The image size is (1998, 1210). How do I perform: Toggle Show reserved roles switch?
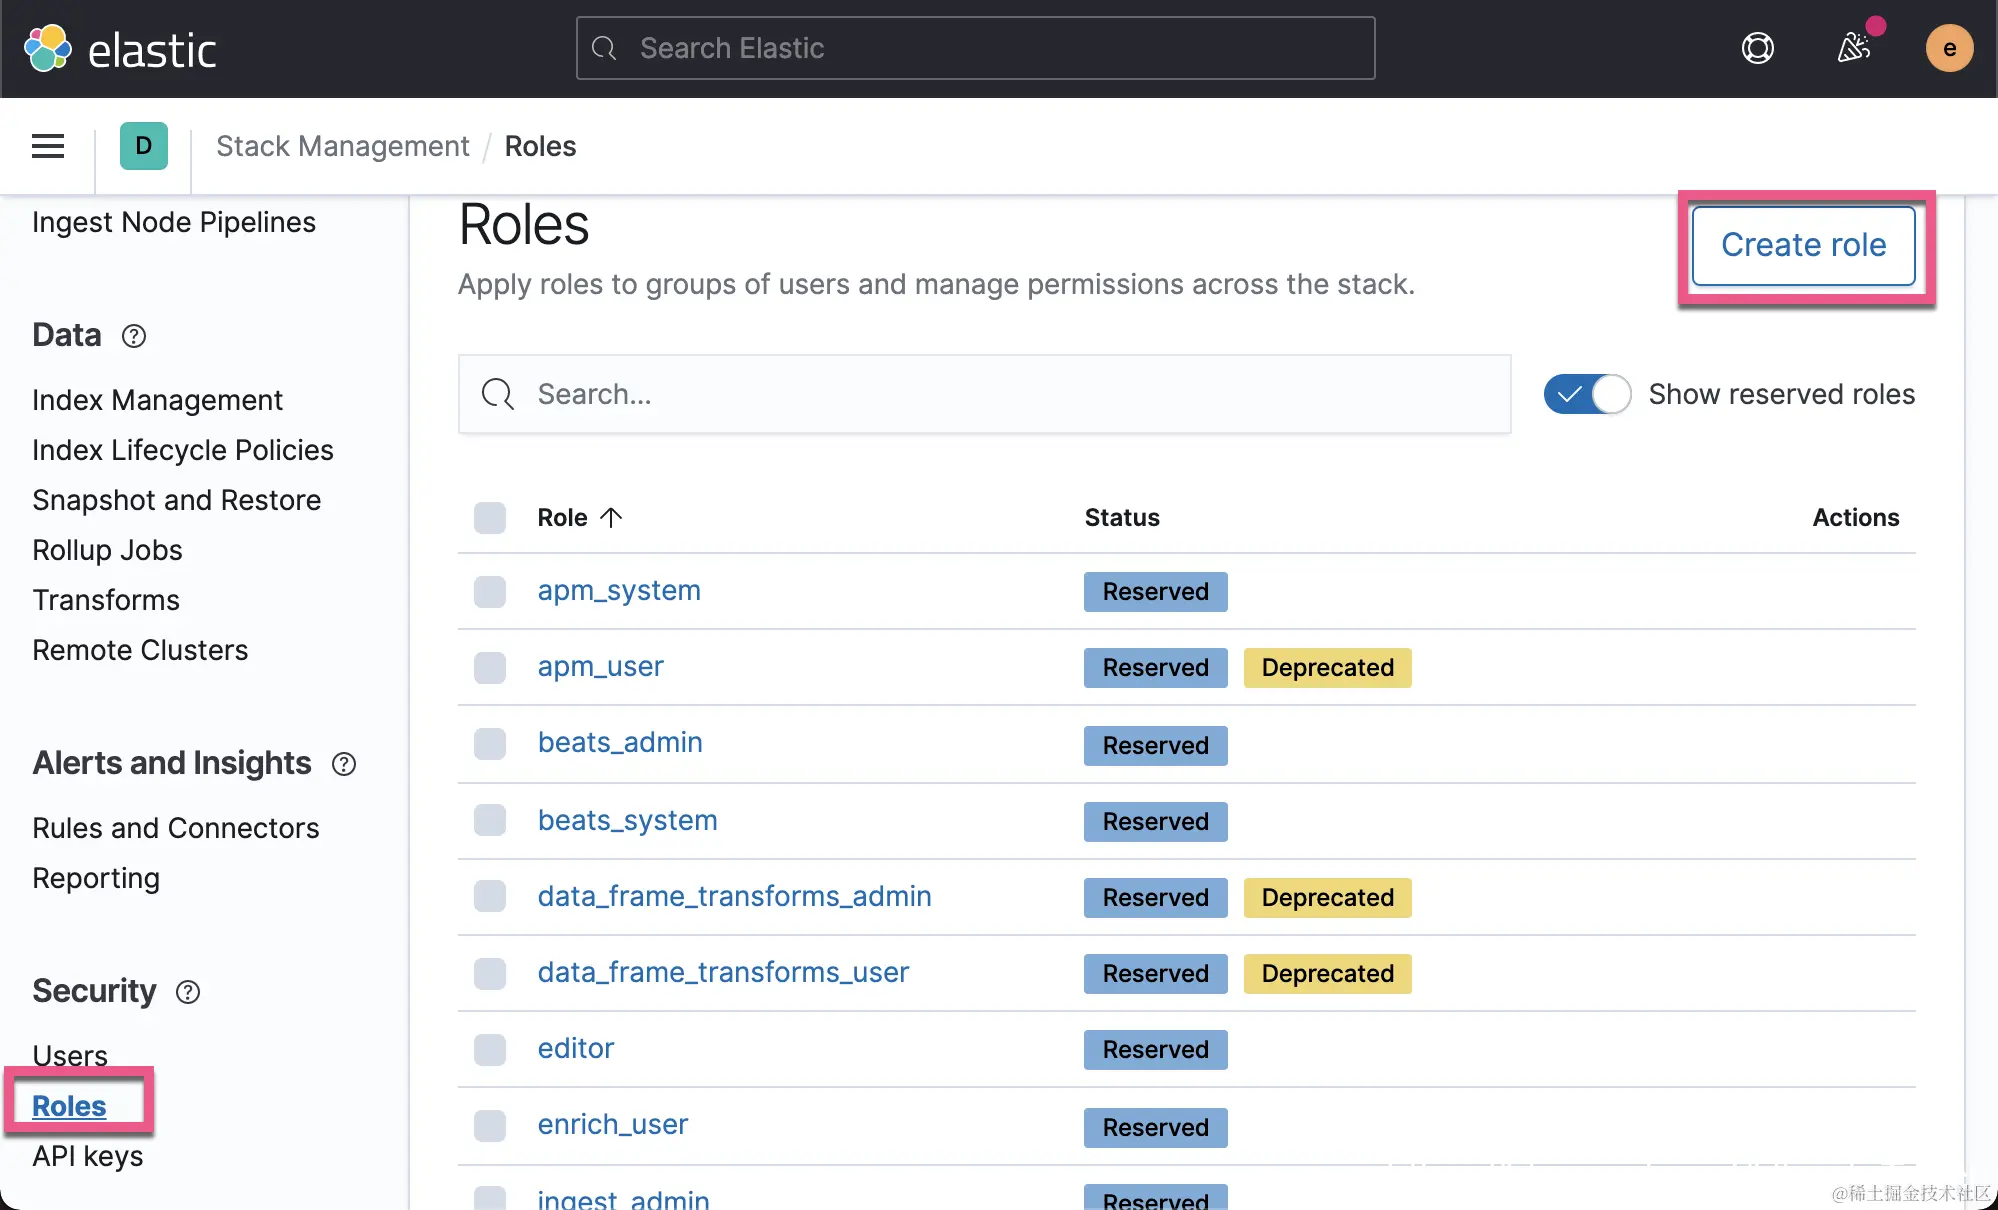[1587, 394]
